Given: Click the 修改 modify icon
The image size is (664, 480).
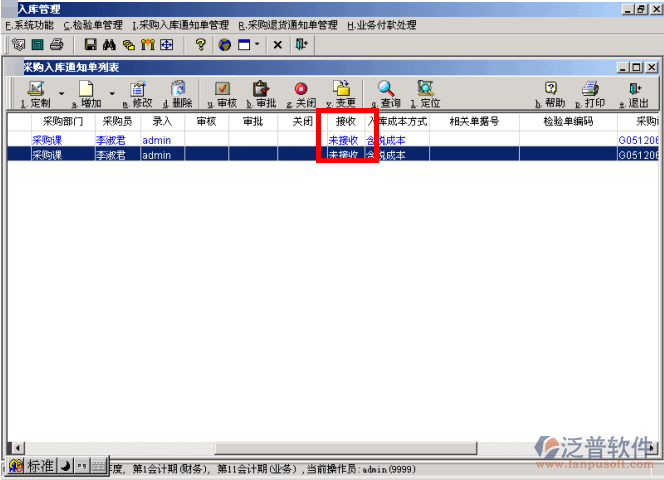Looking at the screenshot, I should click(138, 89).
